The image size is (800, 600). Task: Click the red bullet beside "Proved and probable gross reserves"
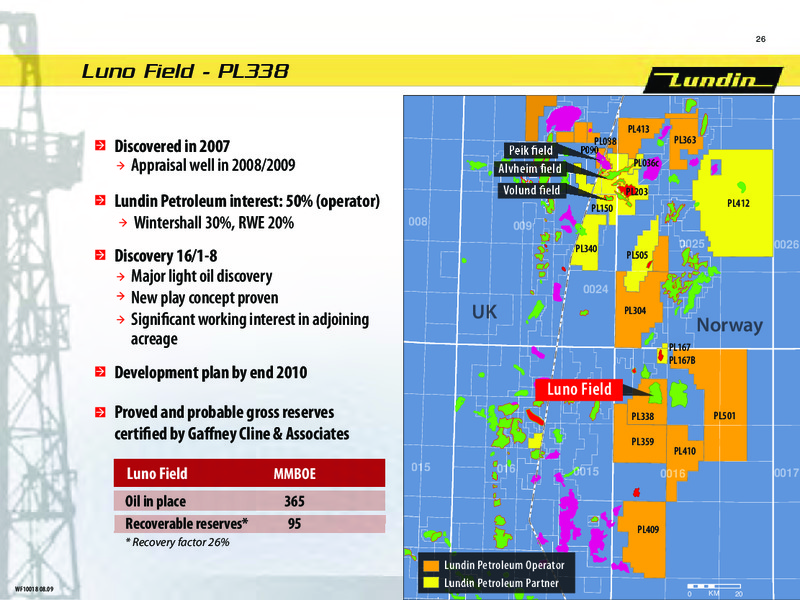[100, 412]
